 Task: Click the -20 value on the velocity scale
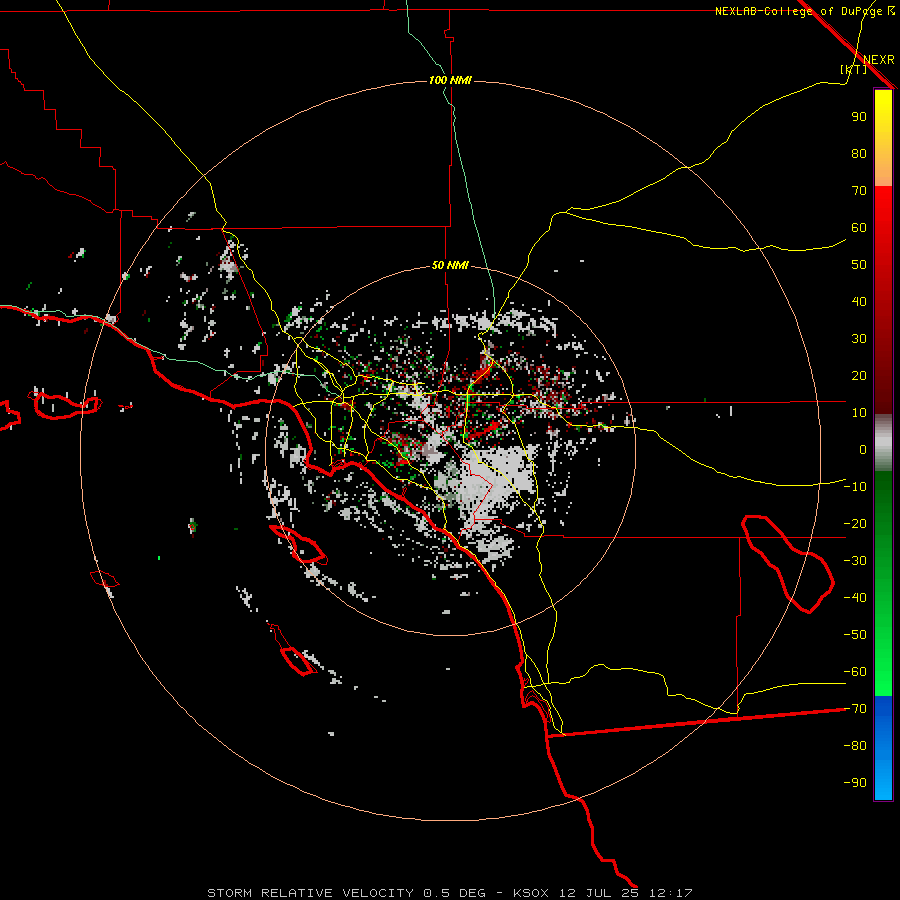[x=855, y=524]
